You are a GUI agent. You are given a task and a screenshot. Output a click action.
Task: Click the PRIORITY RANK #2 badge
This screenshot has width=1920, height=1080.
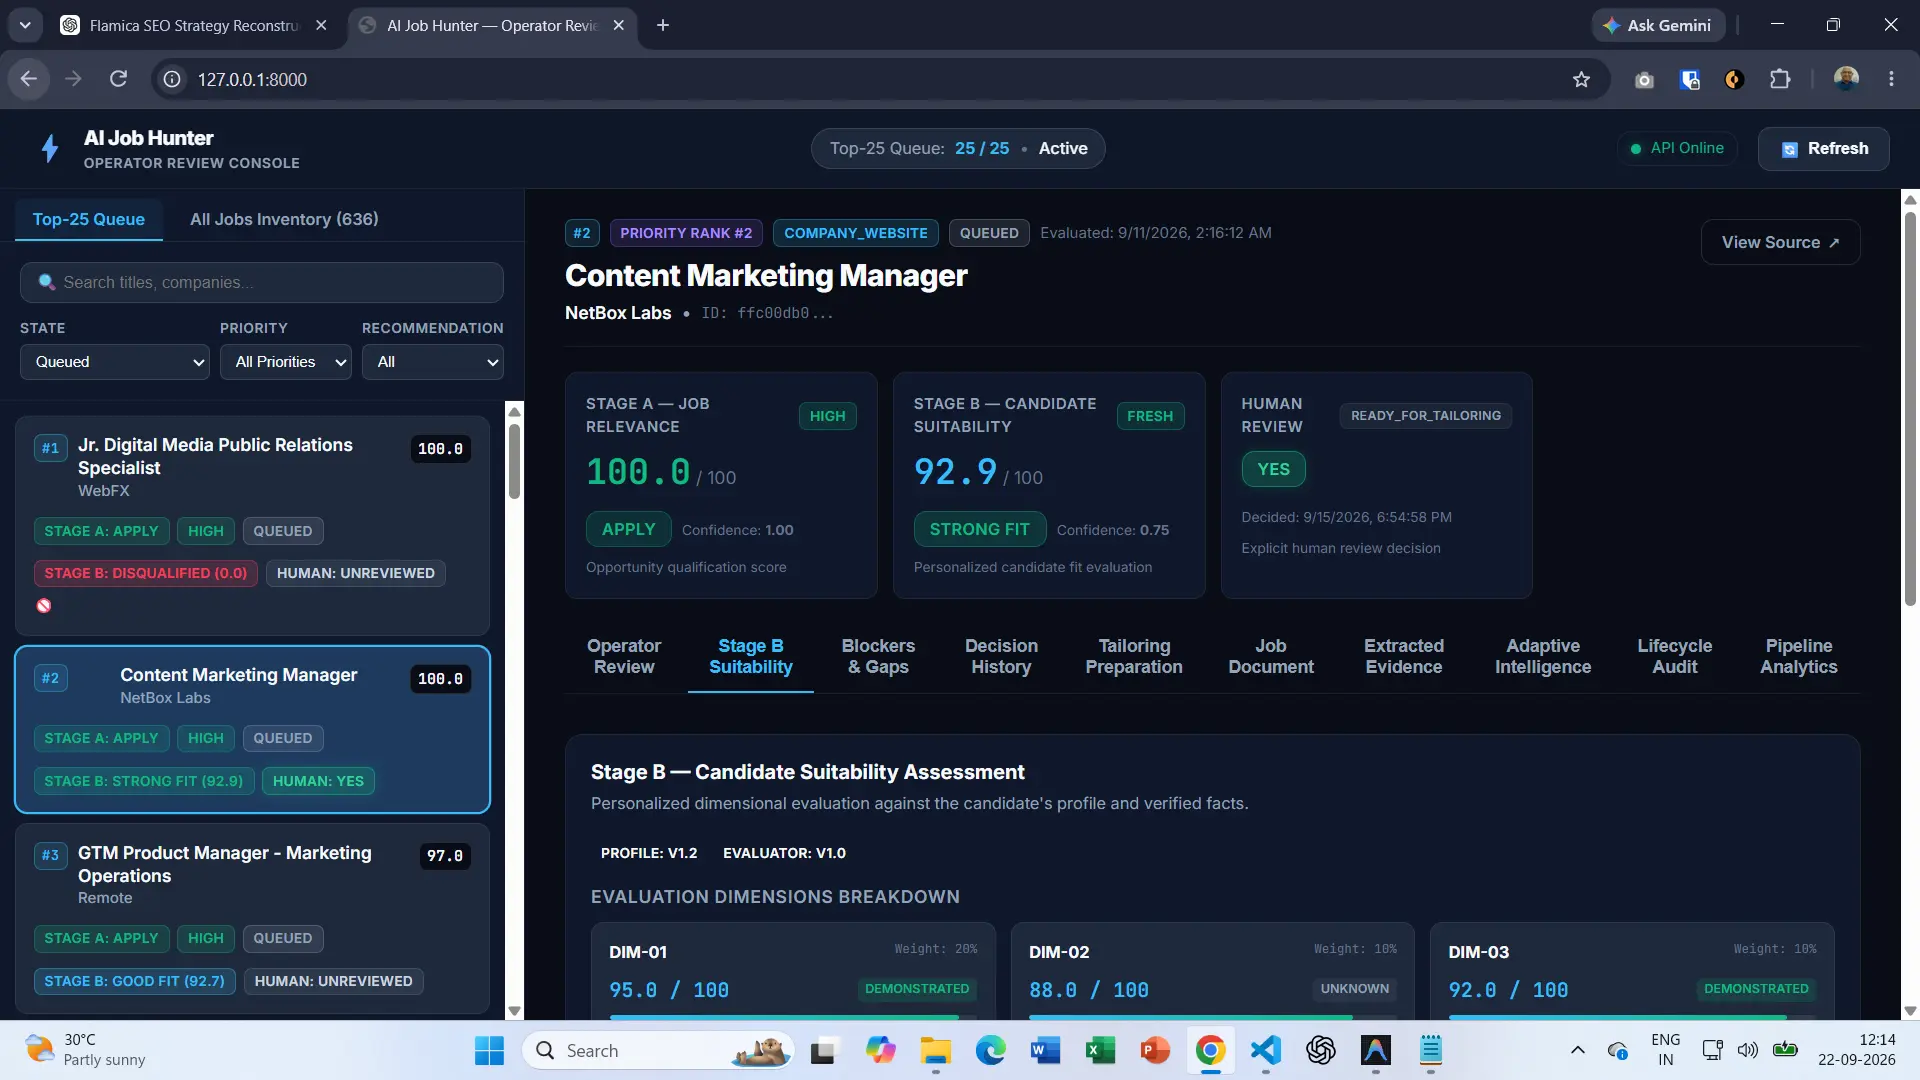coord(686,233)
